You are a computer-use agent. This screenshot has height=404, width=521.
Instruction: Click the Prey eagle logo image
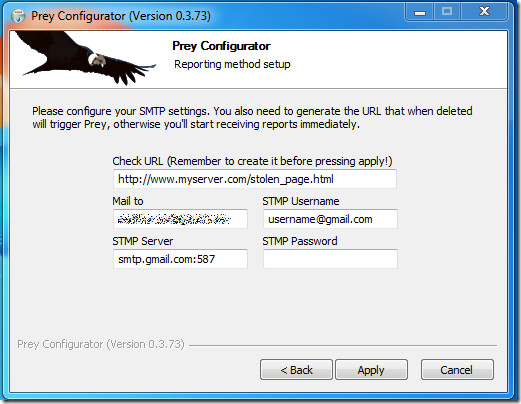click(85, 58)
